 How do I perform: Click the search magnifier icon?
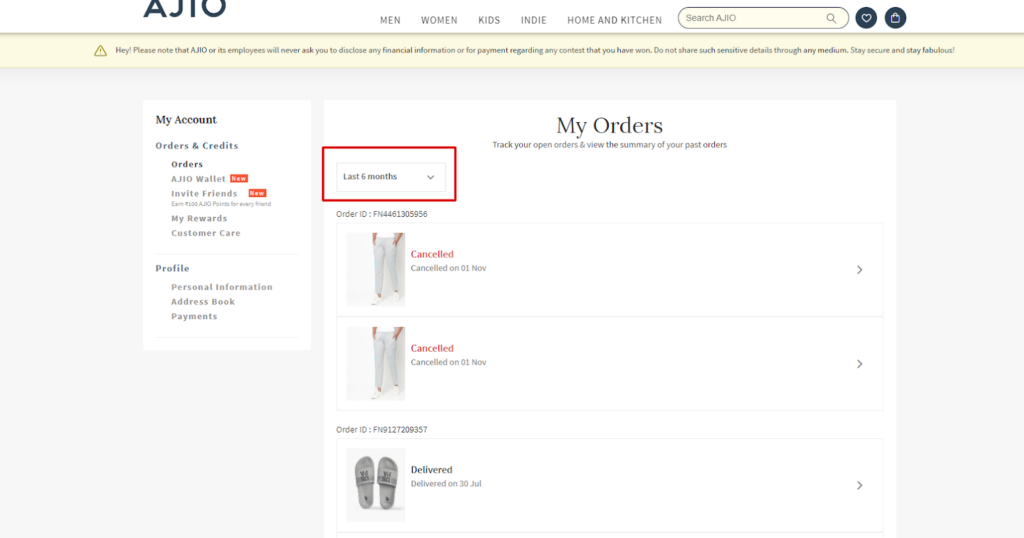click(x=831, y=18)
